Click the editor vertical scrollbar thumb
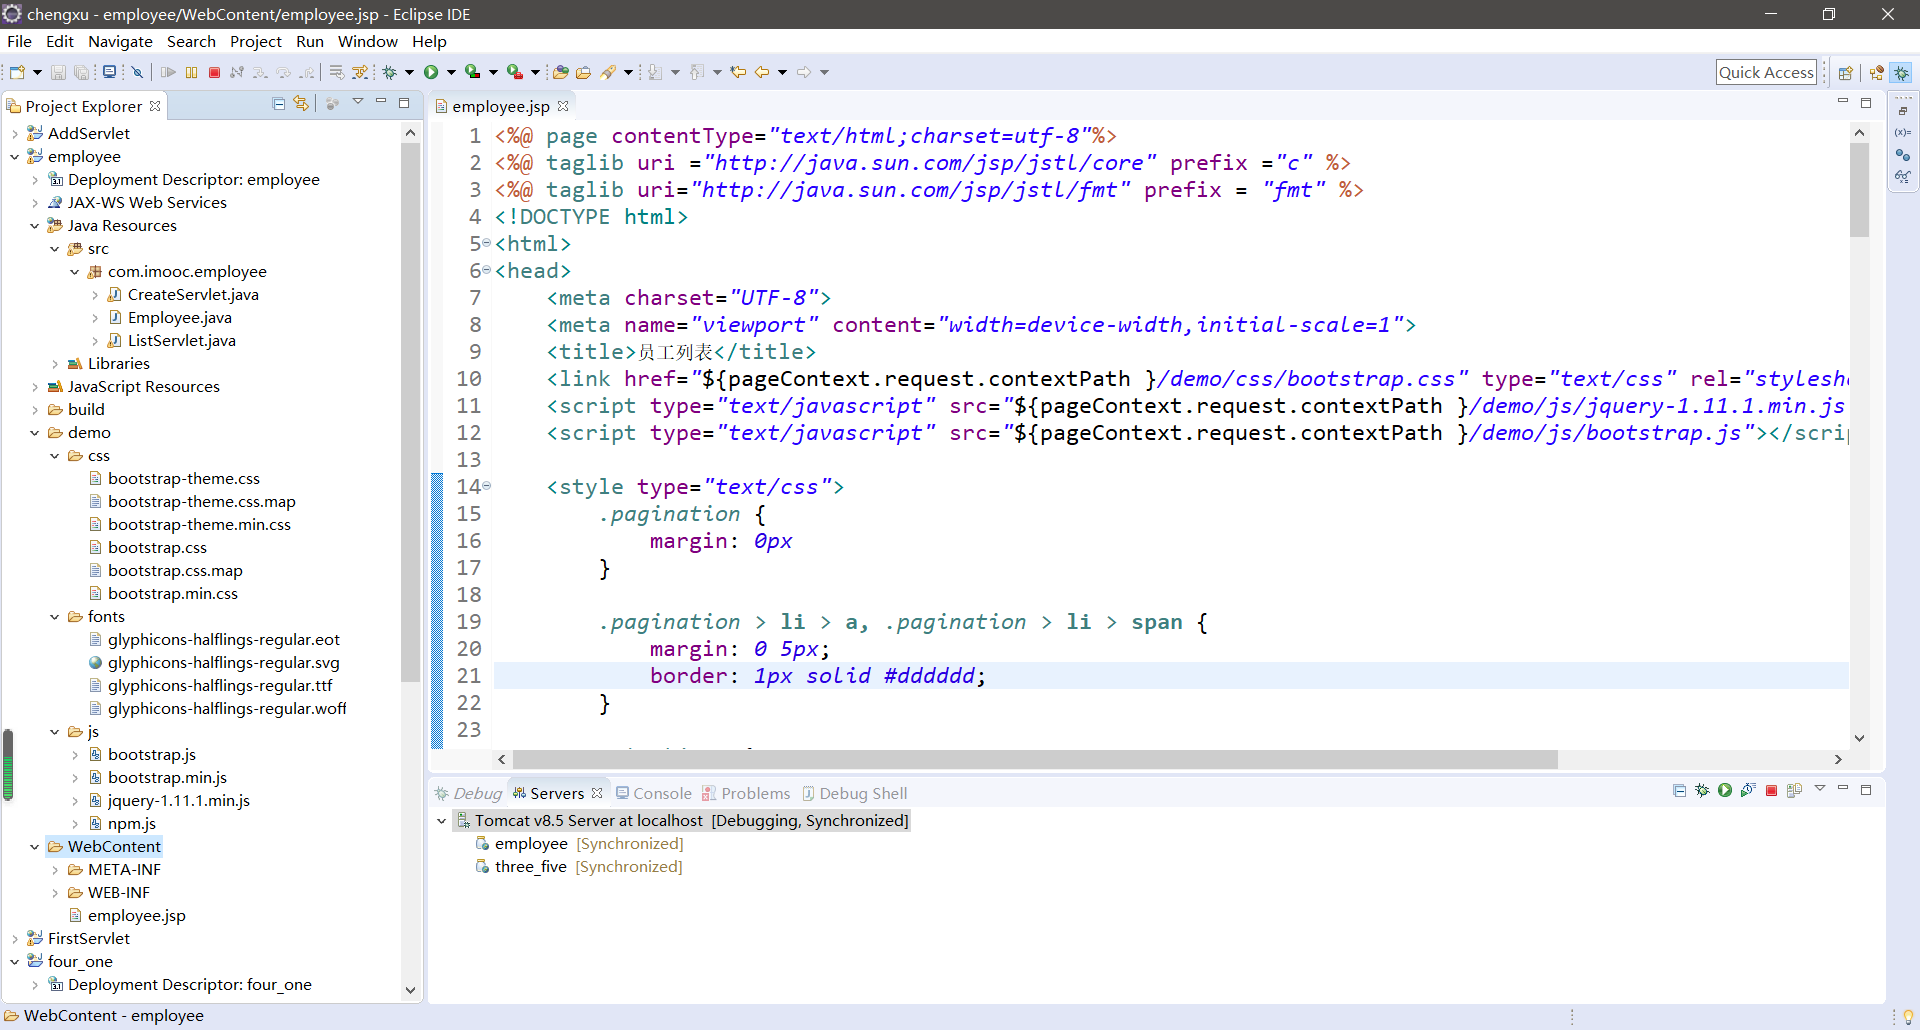The height and width of the screenshot is (1030, 1920). point(1859,190)
